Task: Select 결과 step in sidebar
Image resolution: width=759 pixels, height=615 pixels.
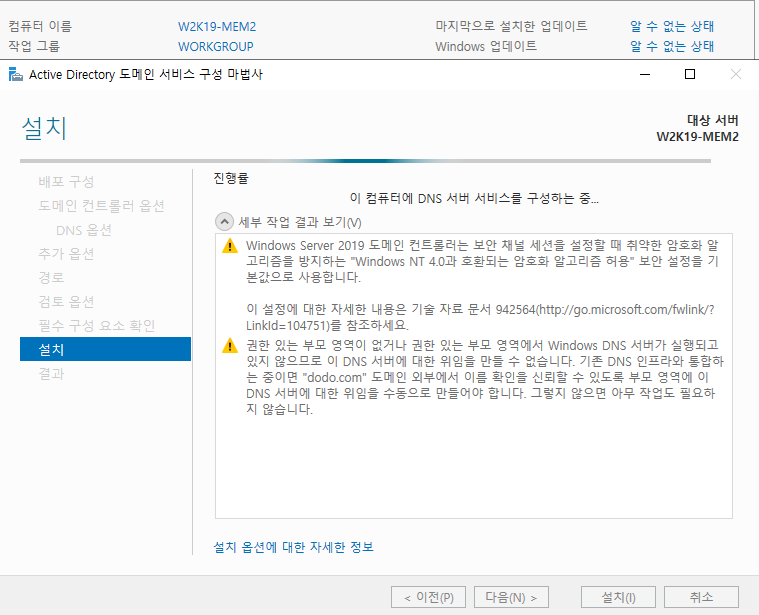Action: (51, 374)
